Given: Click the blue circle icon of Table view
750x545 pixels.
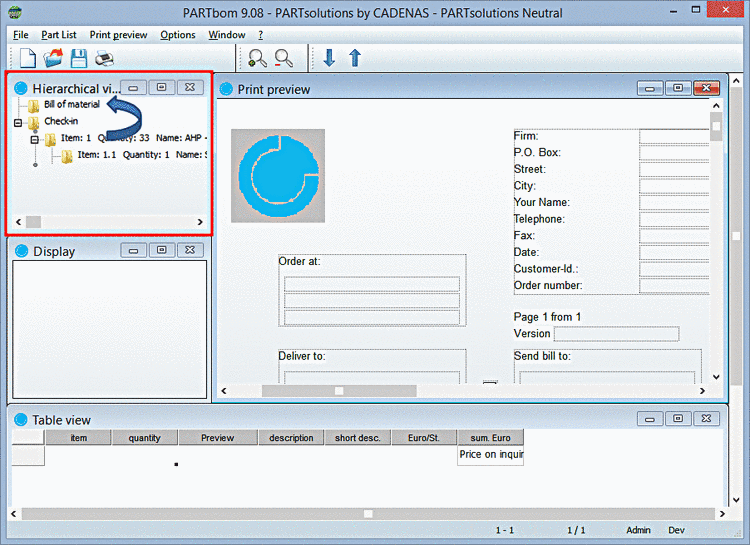Looking at the screenshot, I should tap(21, 420).
